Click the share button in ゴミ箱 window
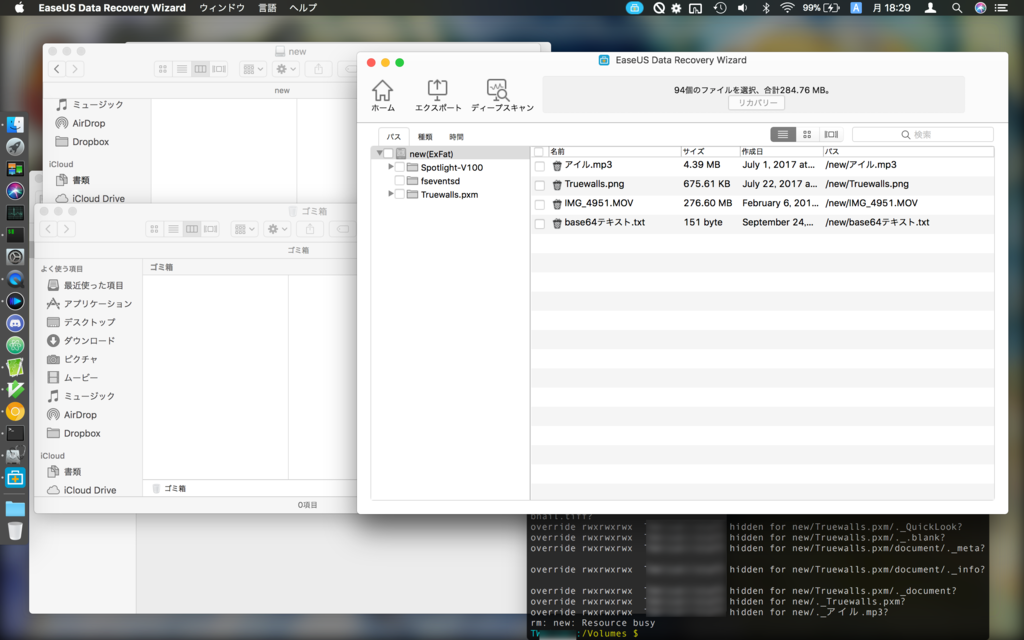 (310, 229)
